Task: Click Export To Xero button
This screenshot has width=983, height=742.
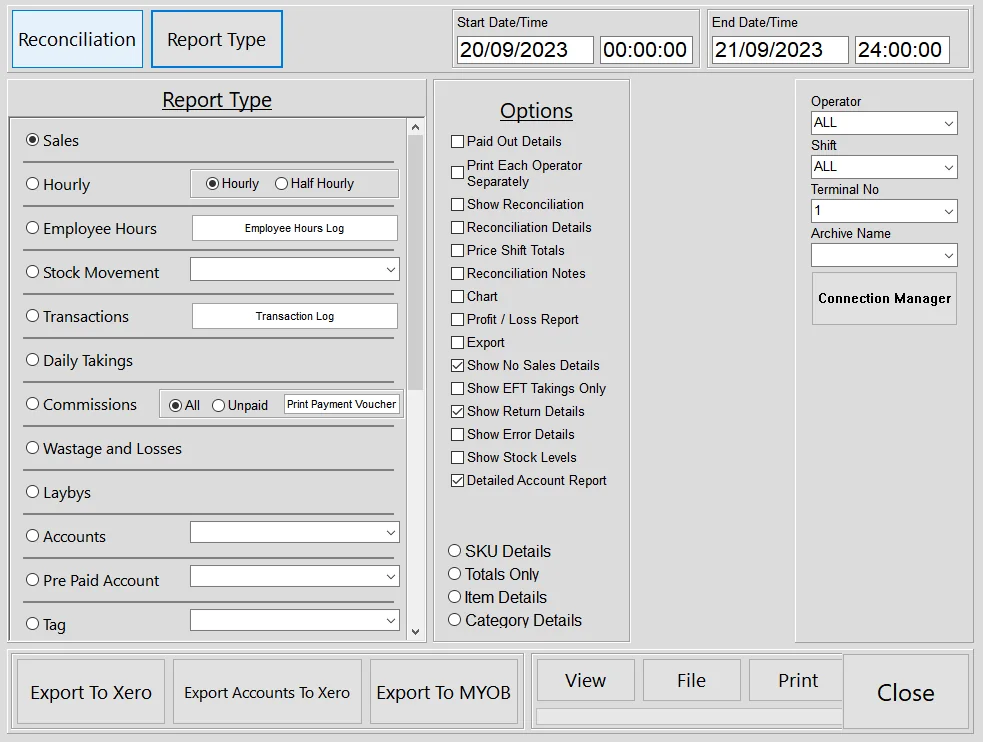Action: [91, 692]
